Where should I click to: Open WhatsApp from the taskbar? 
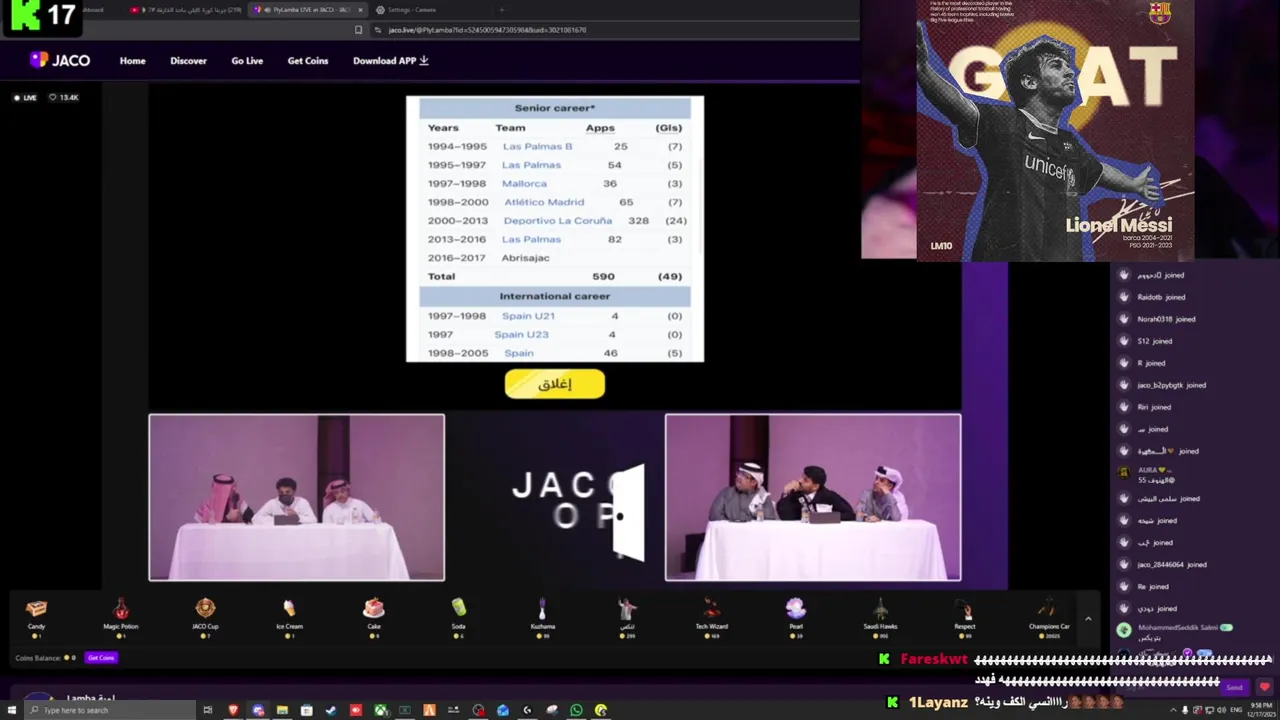[576, 710]
